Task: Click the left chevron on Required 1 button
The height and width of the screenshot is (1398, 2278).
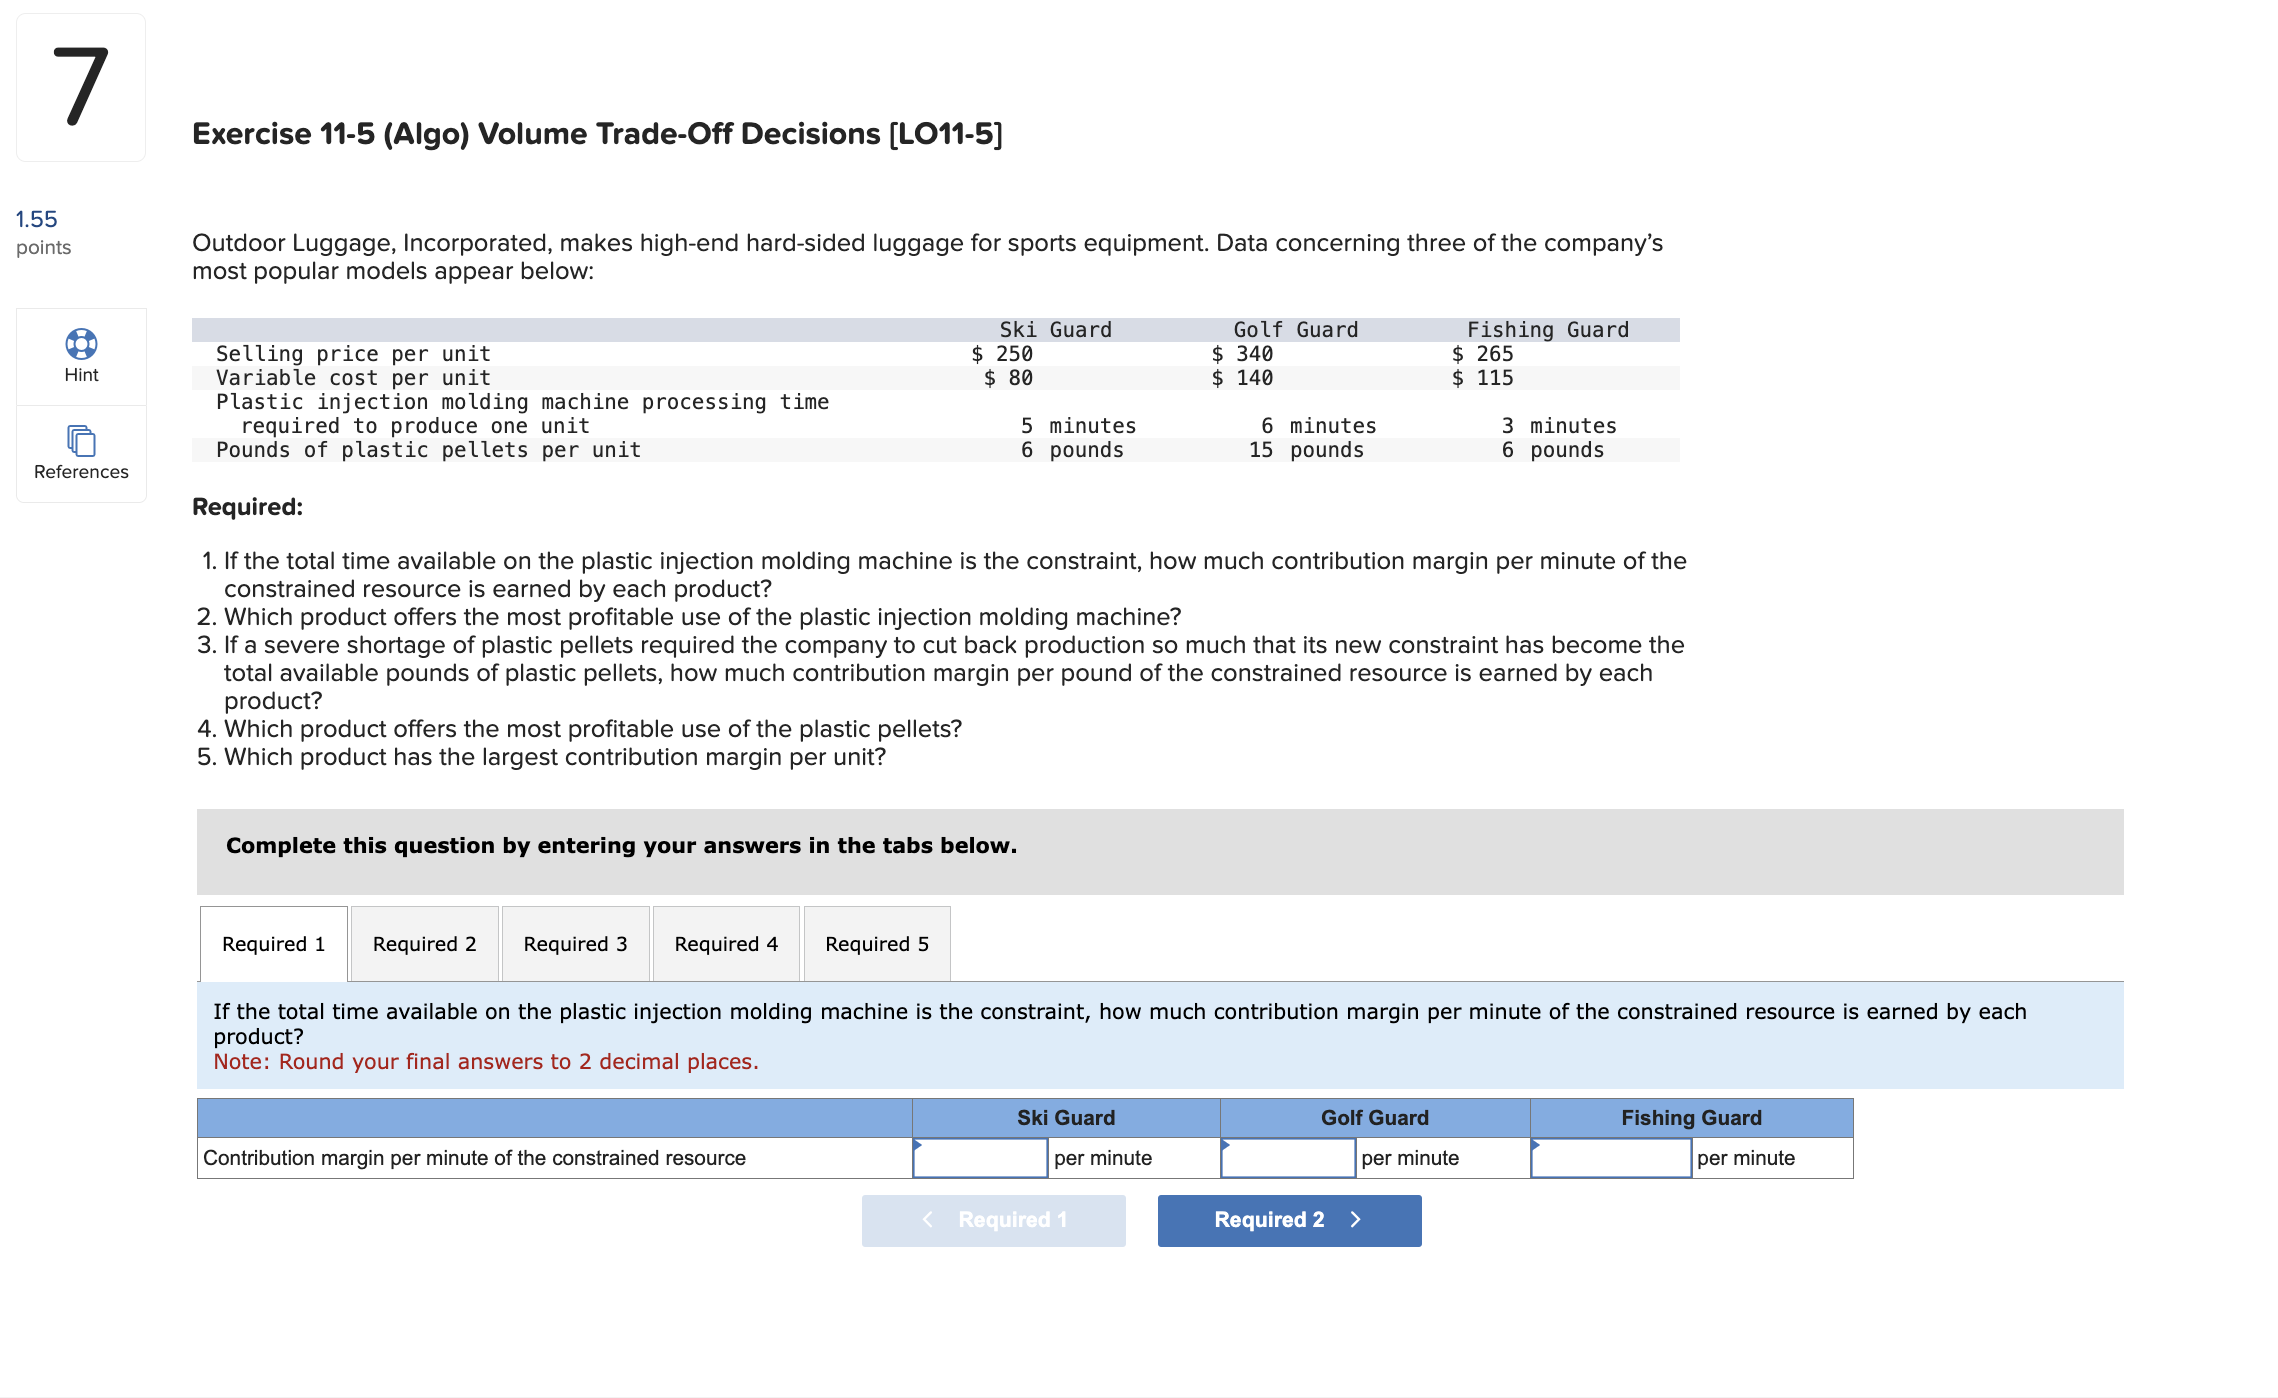Action: coord(928,1220)
